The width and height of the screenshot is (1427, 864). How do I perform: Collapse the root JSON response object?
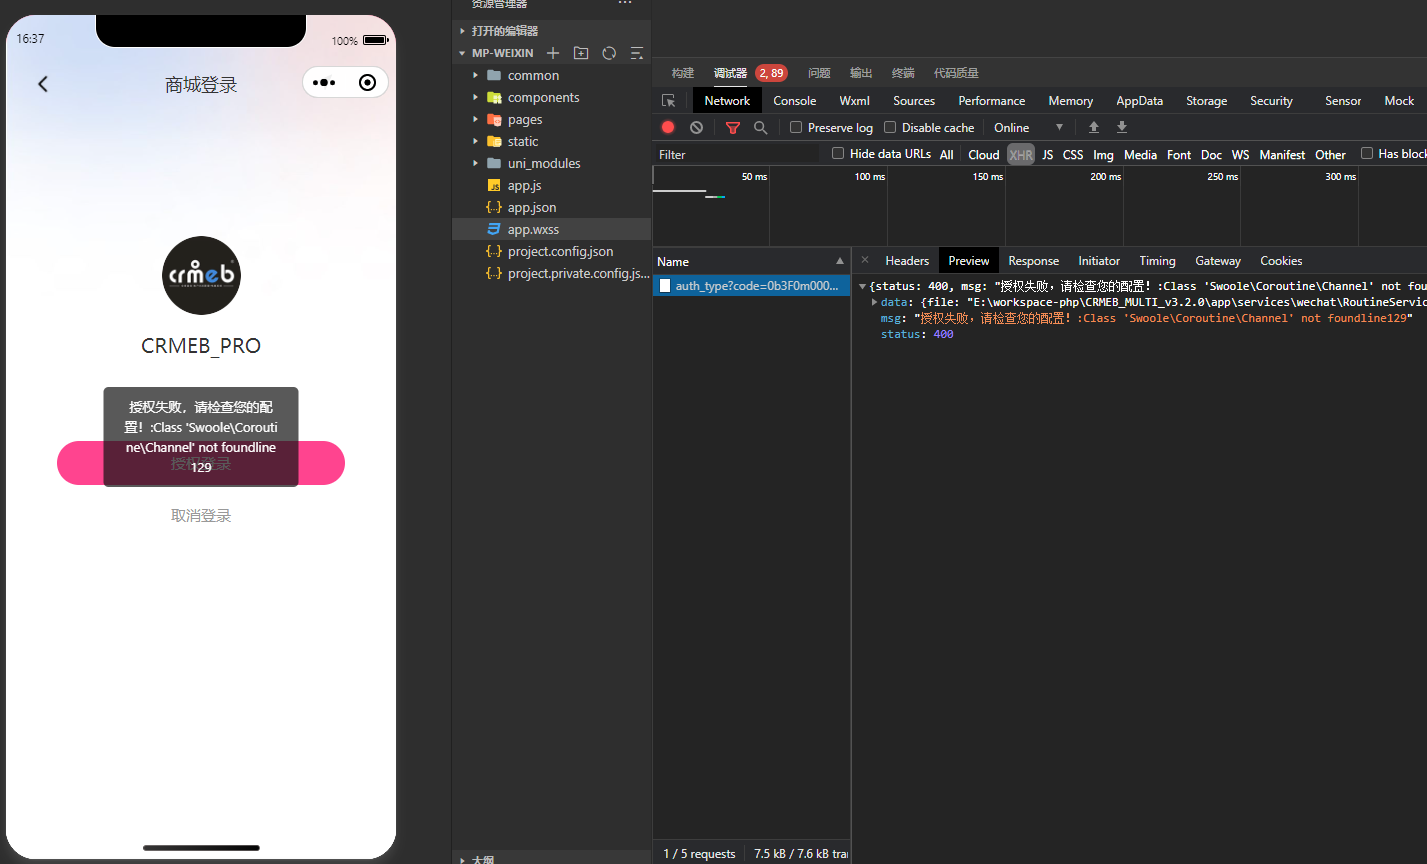coord(862,286)
